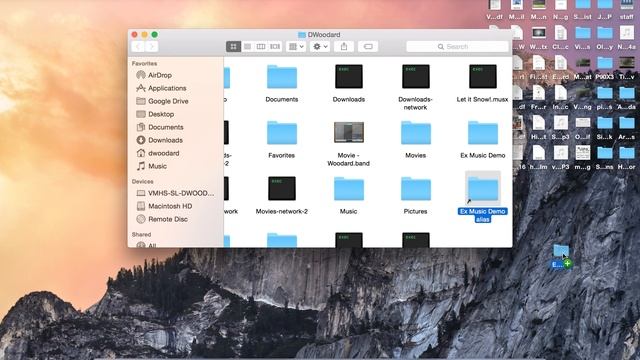Click the Edit Tags toolbar button

coord(368,47)
